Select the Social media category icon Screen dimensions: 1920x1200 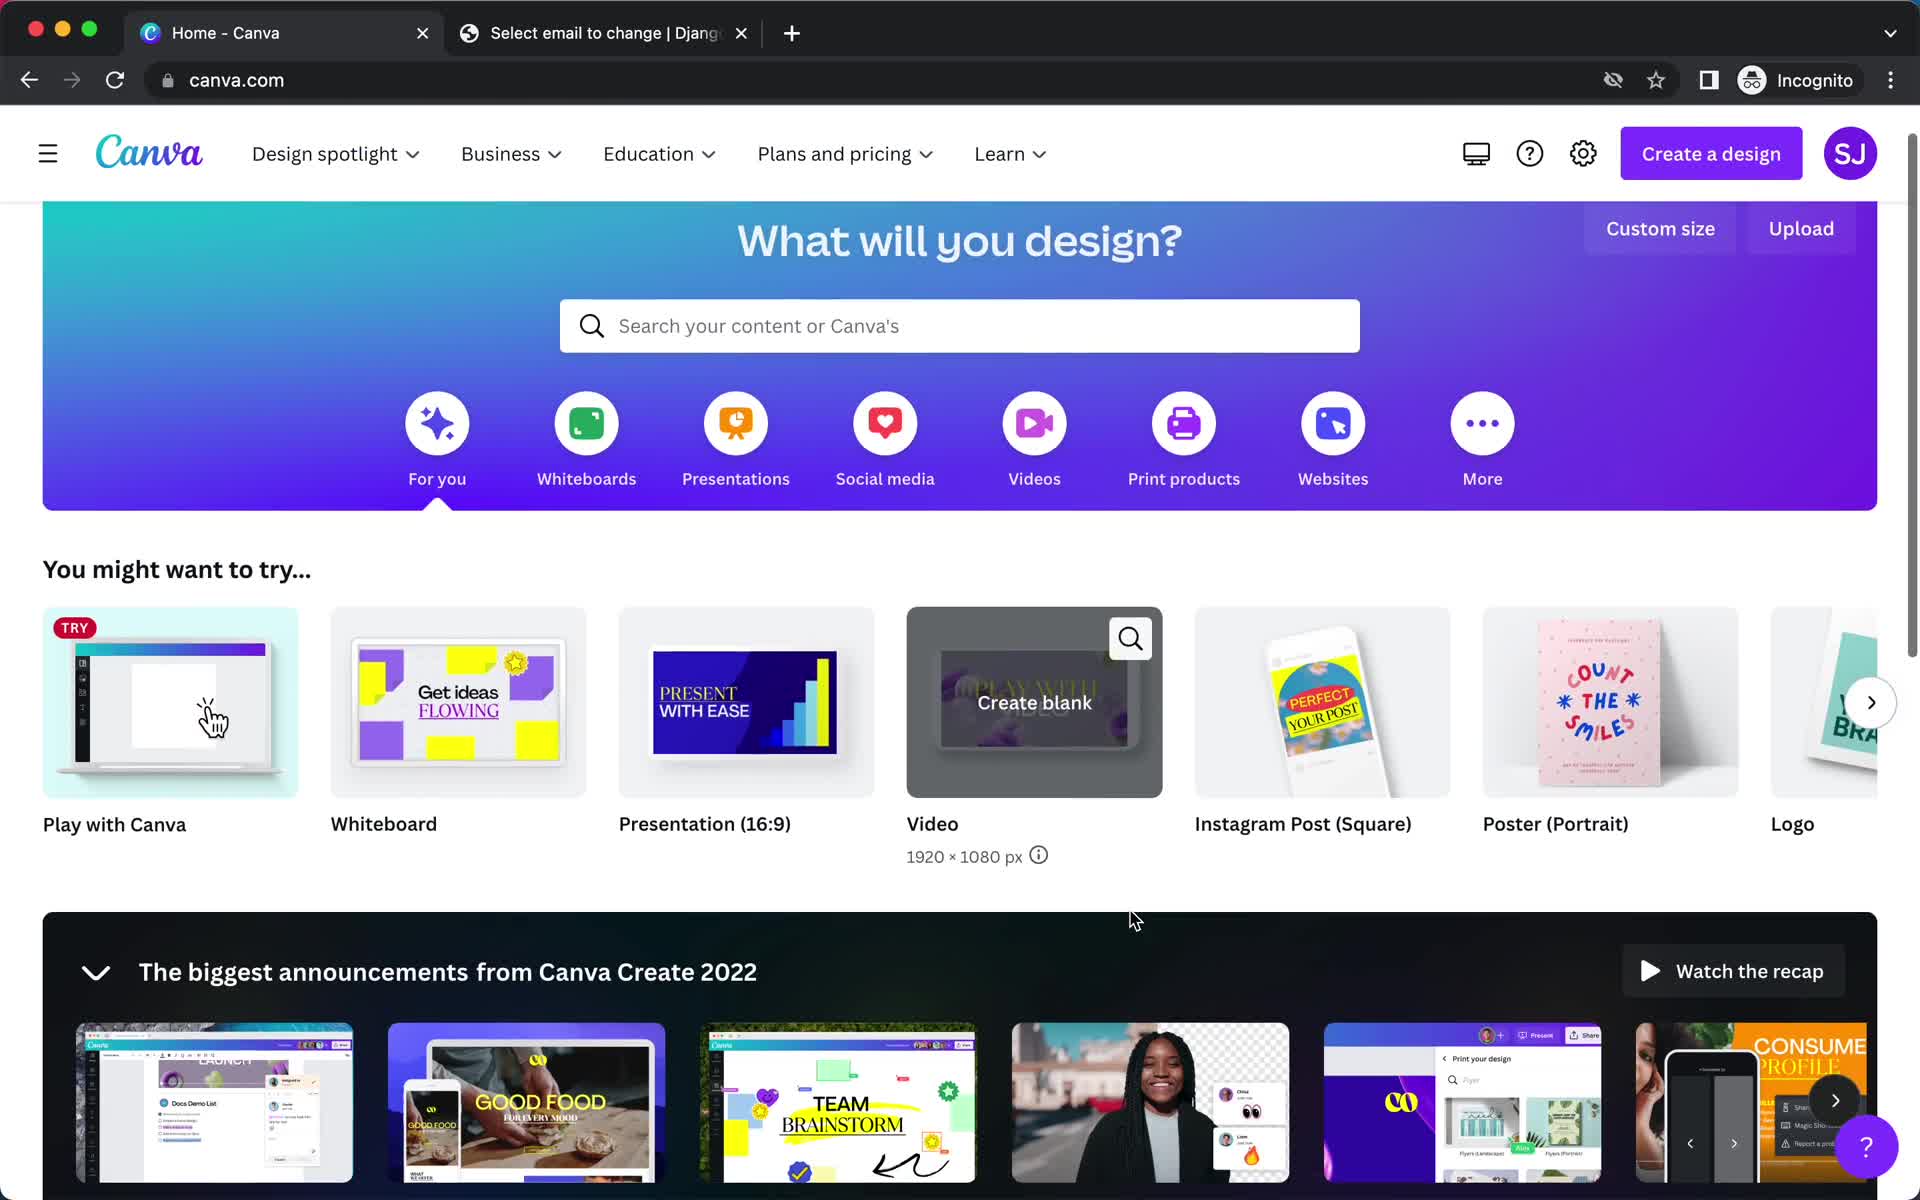click(x=885, y=424)
